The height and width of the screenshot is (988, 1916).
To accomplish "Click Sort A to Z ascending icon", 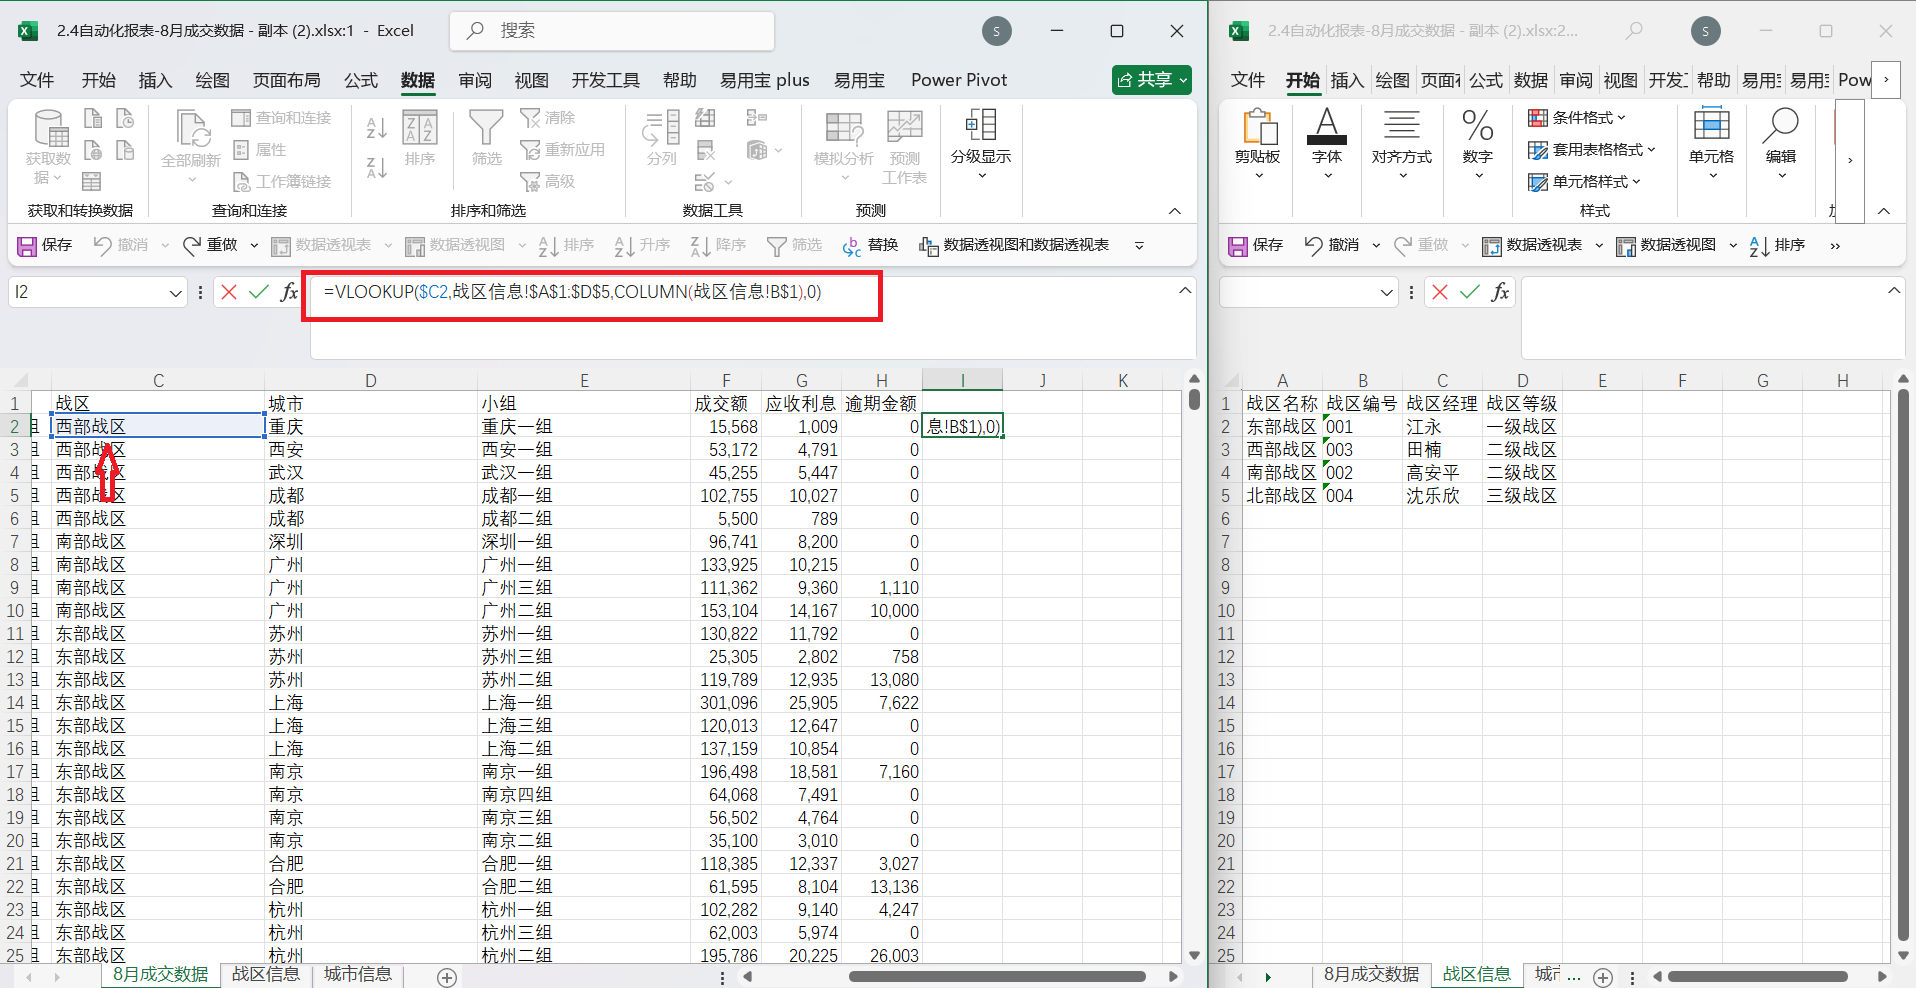I will [x=376, y=127].
